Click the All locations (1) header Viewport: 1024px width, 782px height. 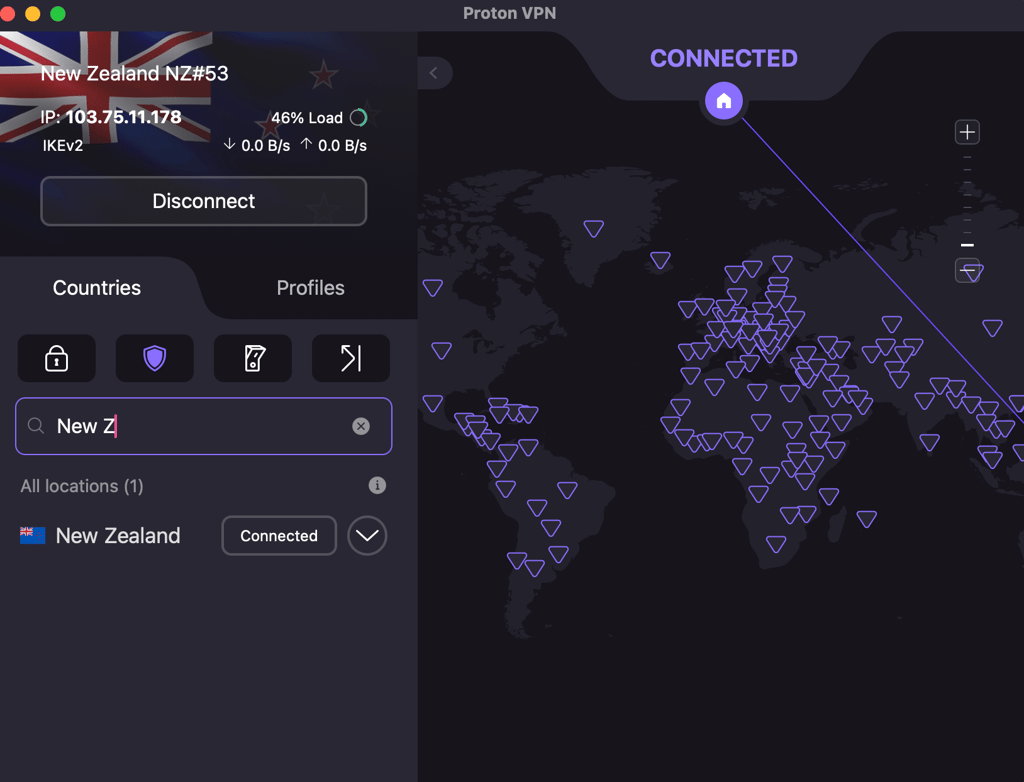click(82, 486)
